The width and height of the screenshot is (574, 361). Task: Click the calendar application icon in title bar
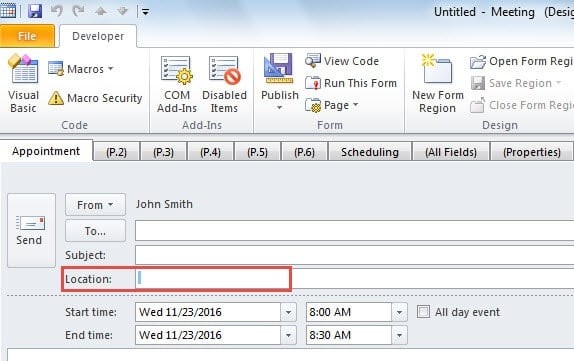(8, 10)
